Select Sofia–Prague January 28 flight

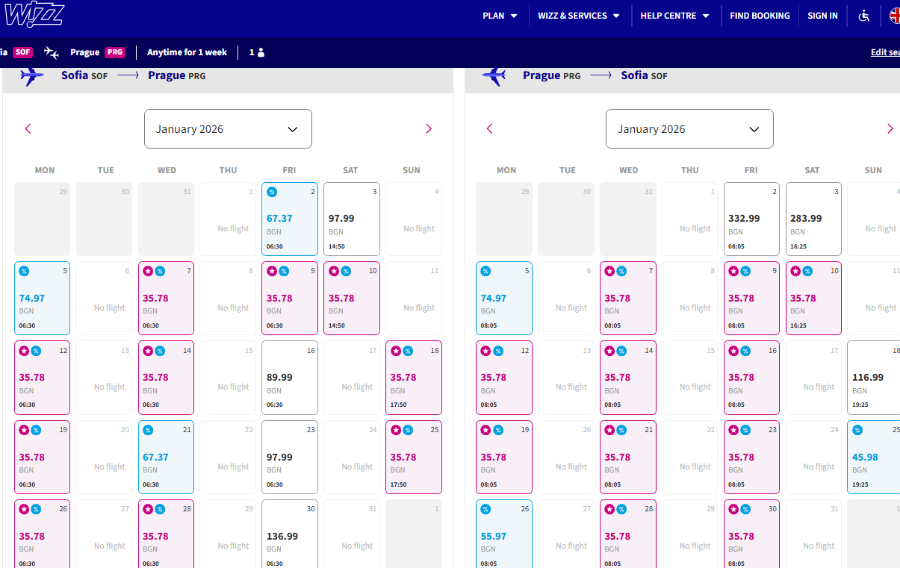[x=166, y=534]
